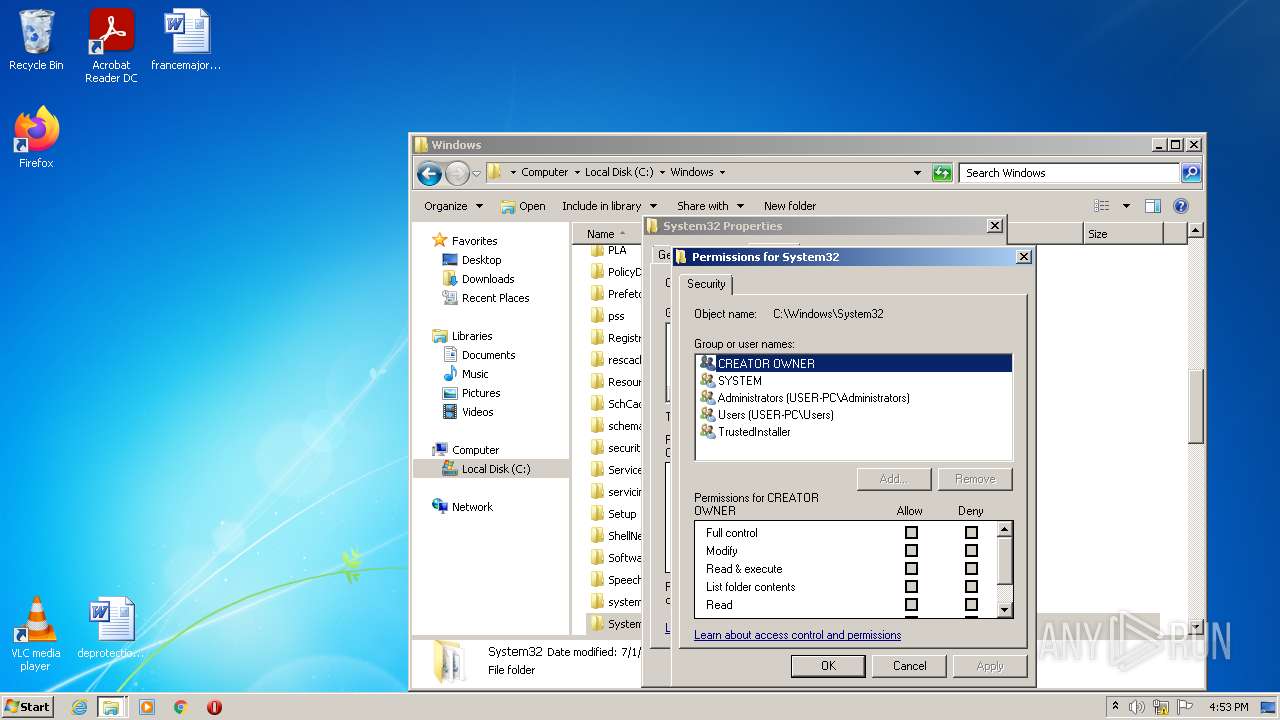Check Allow for List folder contents
The width and height of the screenshot is (1280, 720).
point(911,587)
